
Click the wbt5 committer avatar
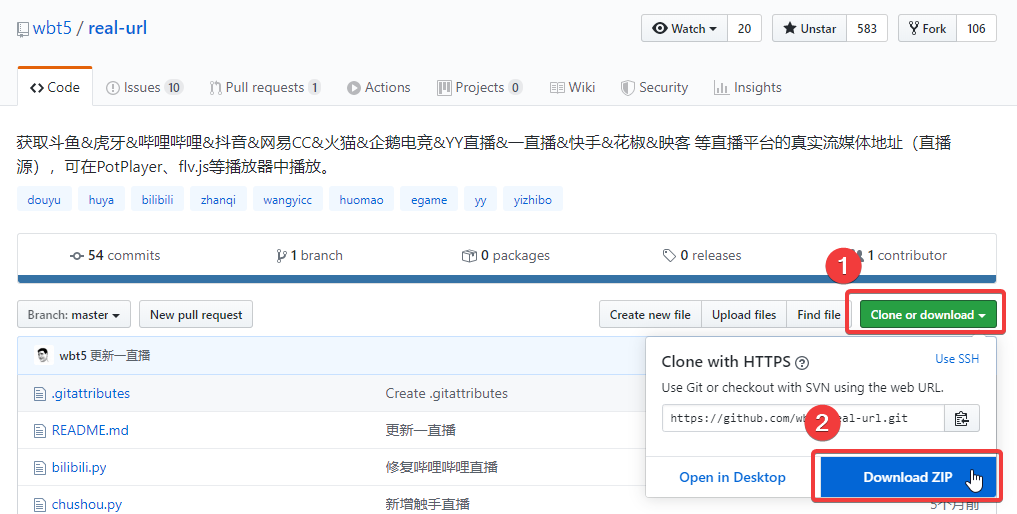pyautogui.click(x=43, y=355)
